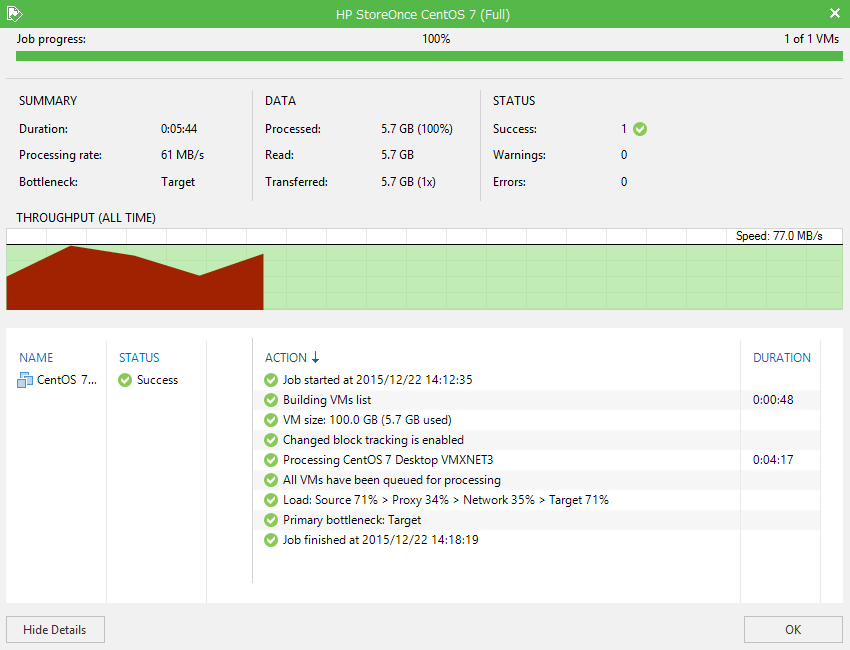This screenshot has height=650, width=850.
Task: Click the Veeam job icon in title bar
Action: click(15, 14)
